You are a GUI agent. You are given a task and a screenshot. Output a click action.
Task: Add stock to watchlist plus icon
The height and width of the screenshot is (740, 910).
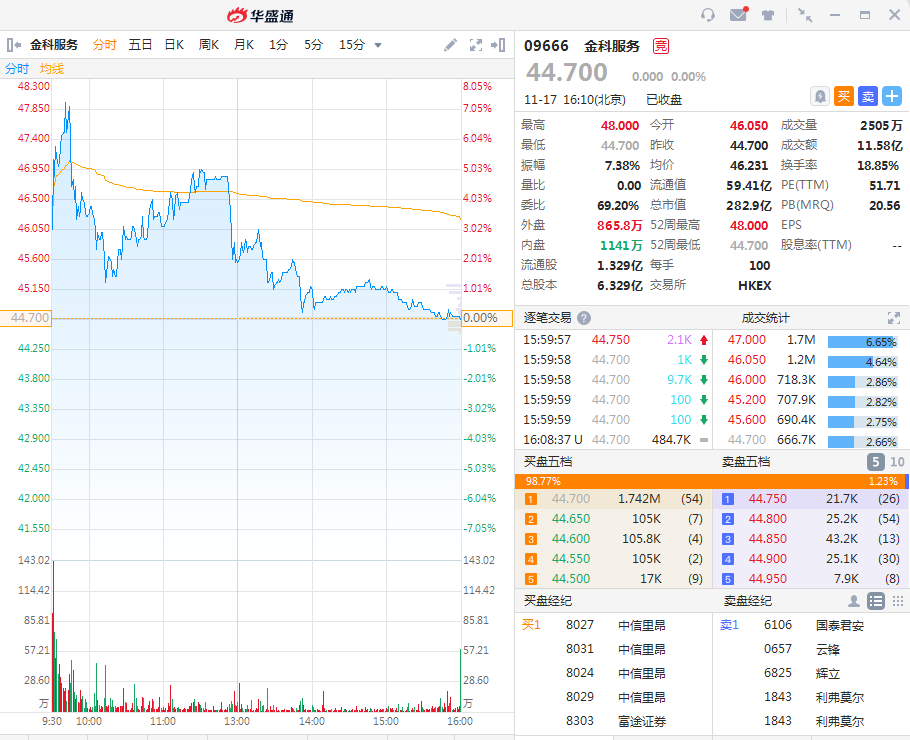(x=892, y=96)
